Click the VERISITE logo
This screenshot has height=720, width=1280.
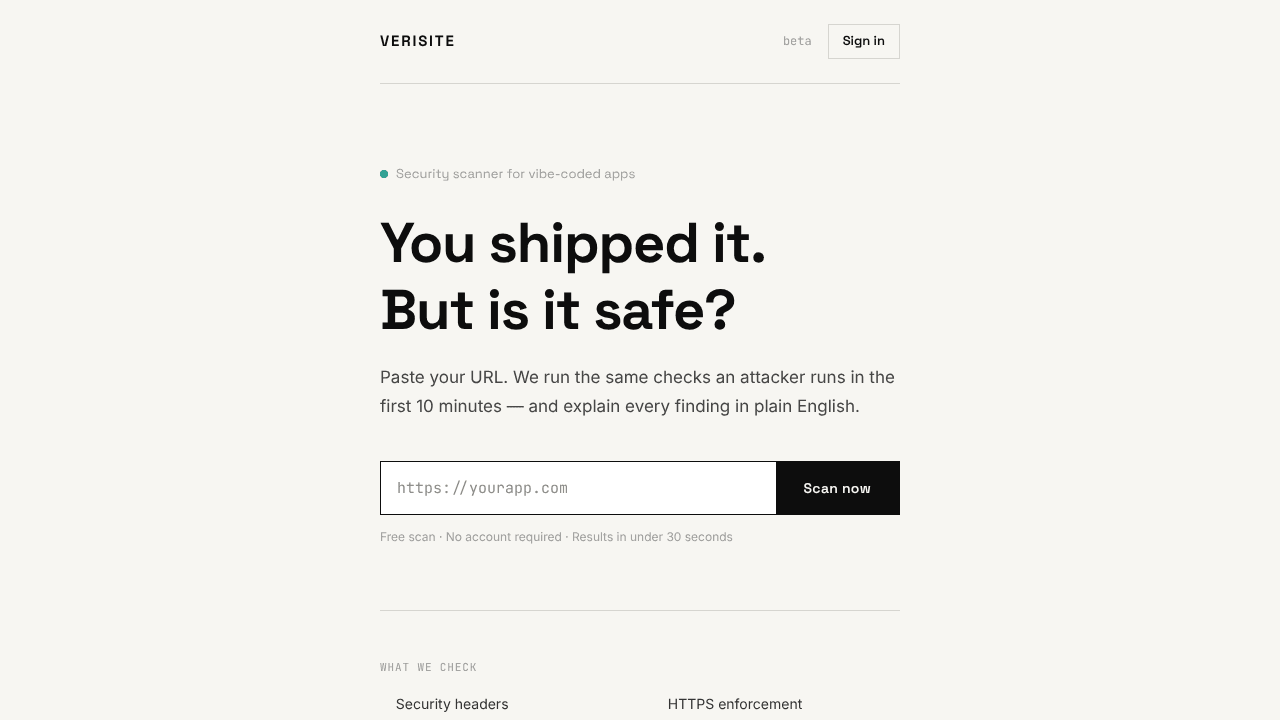coord(417,41)
